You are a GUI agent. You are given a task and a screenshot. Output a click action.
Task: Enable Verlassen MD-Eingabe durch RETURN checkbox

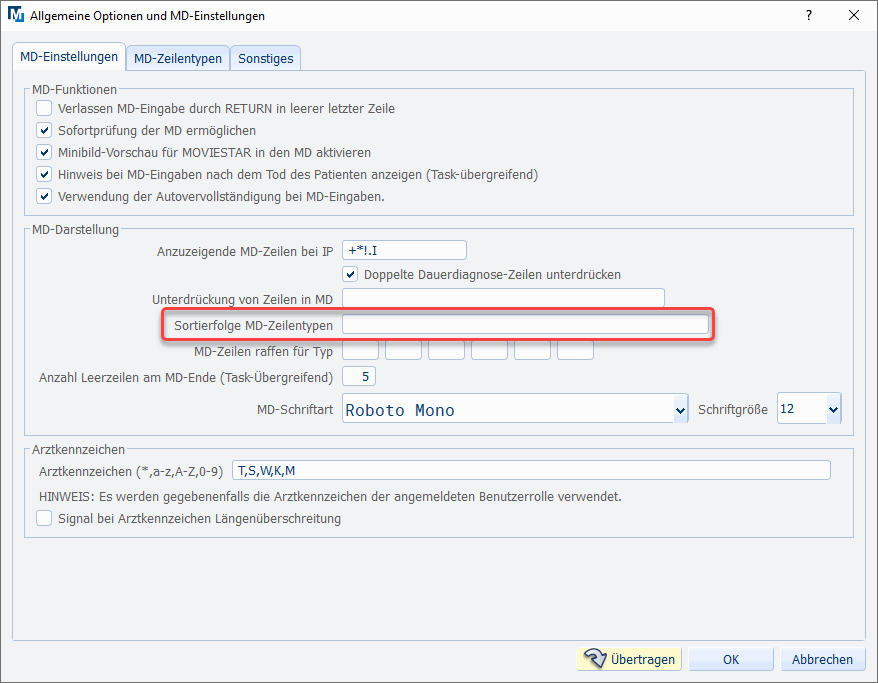44,108
